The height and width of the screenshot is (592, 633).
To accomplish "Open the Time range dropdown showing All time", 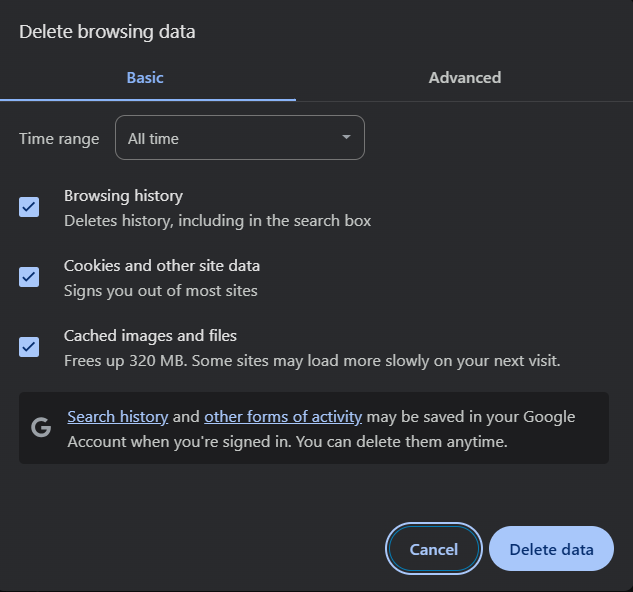I will pos(240,138).
